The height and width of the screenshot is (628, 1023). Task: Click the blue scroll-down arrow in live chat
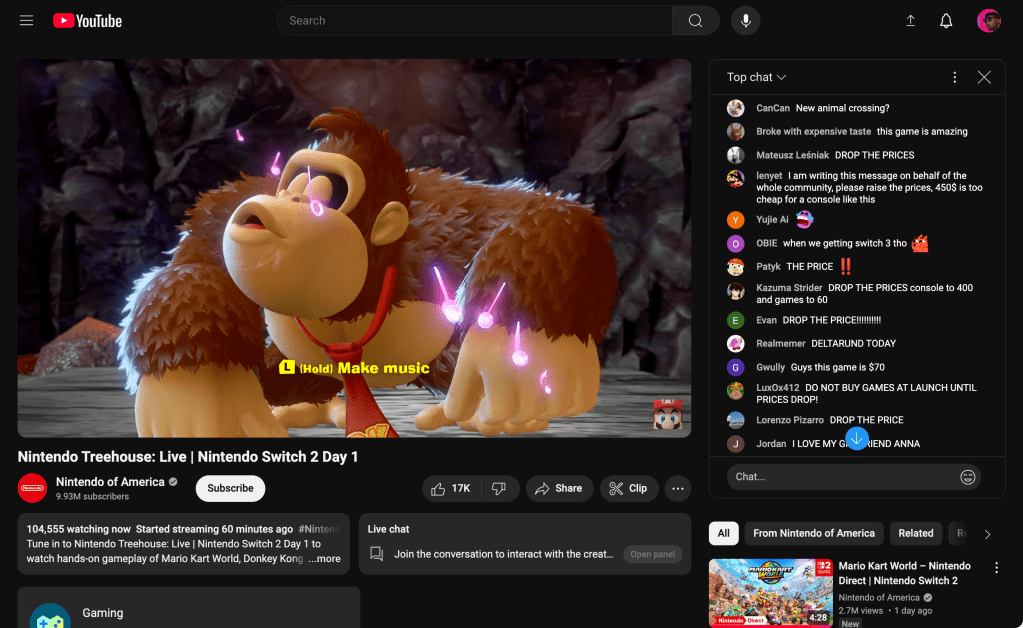tap(856, 438)
